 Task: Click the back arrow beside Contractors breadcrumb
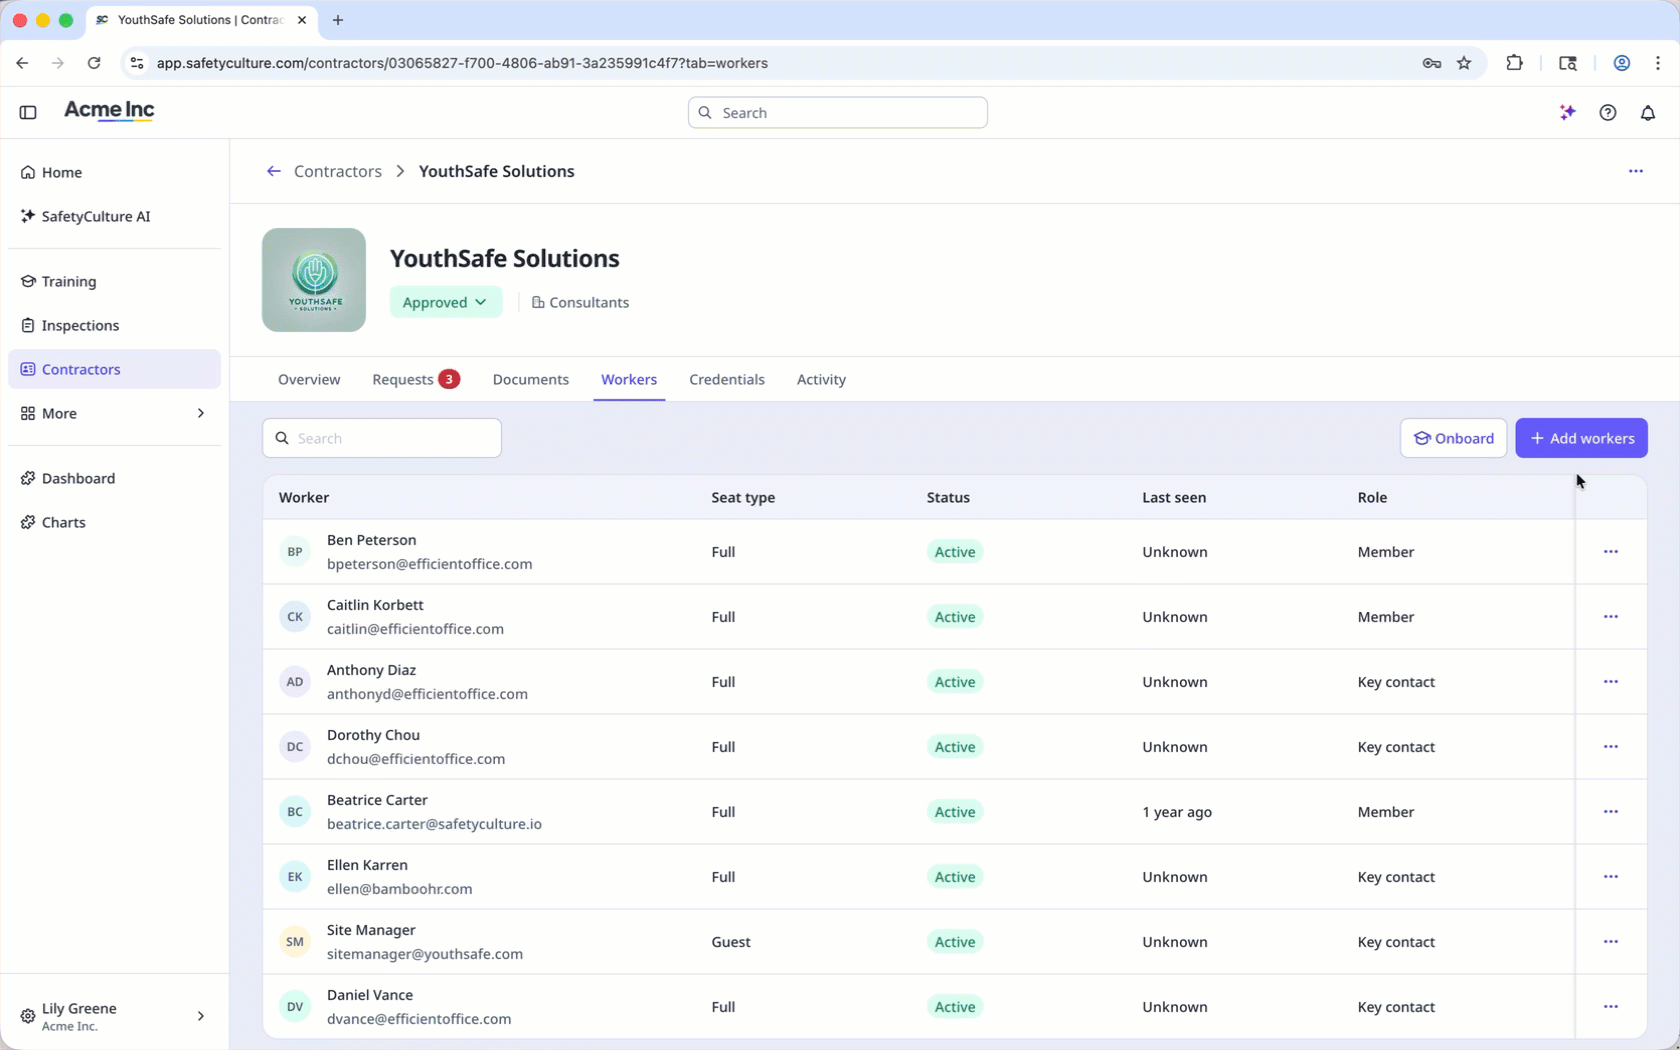tap(273, 171)
